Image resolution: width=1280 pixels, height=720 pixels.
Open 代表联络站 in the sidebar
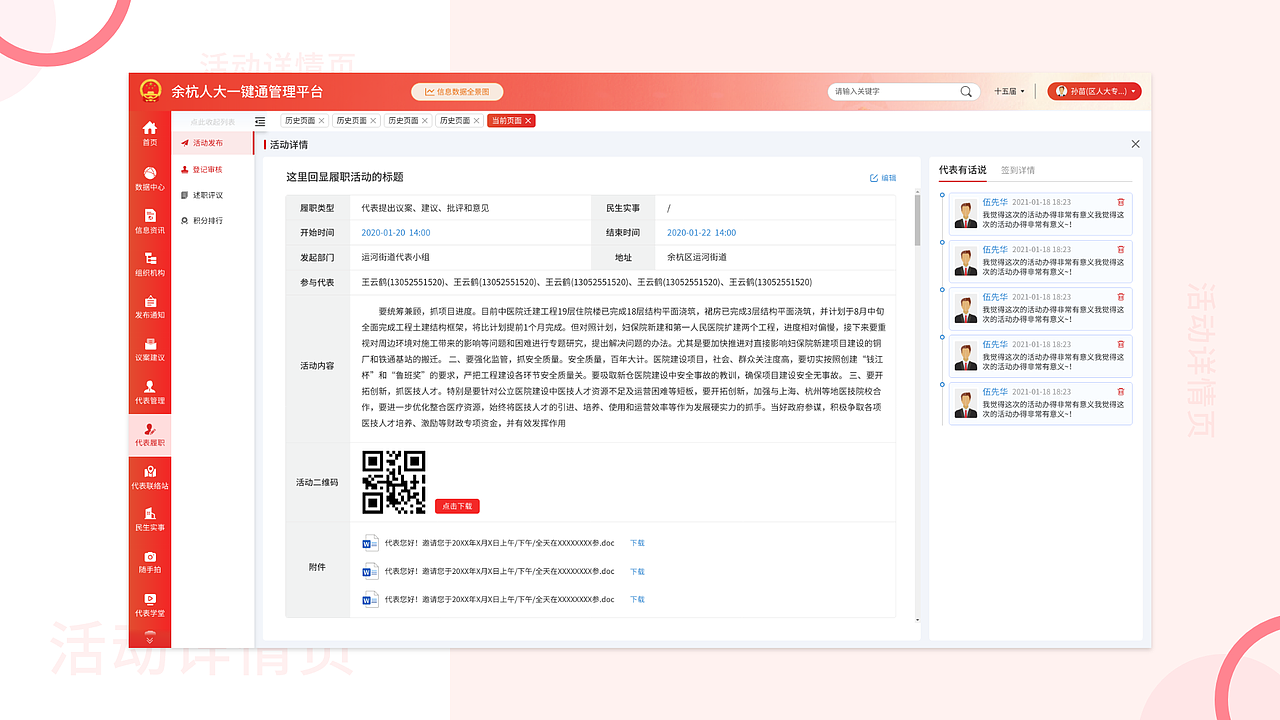150,478
